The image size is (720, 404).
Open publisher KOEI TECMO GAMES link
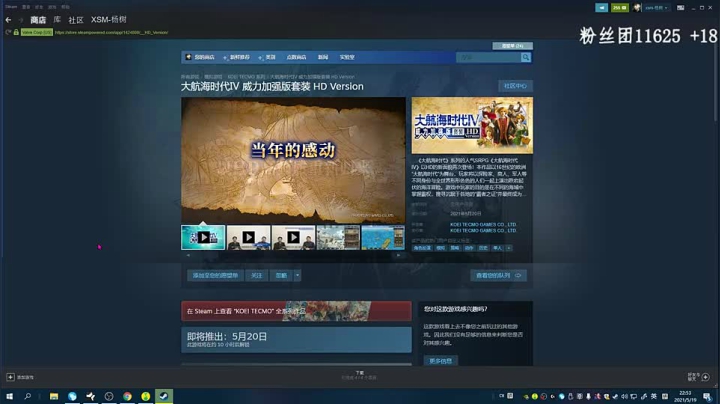483,230
